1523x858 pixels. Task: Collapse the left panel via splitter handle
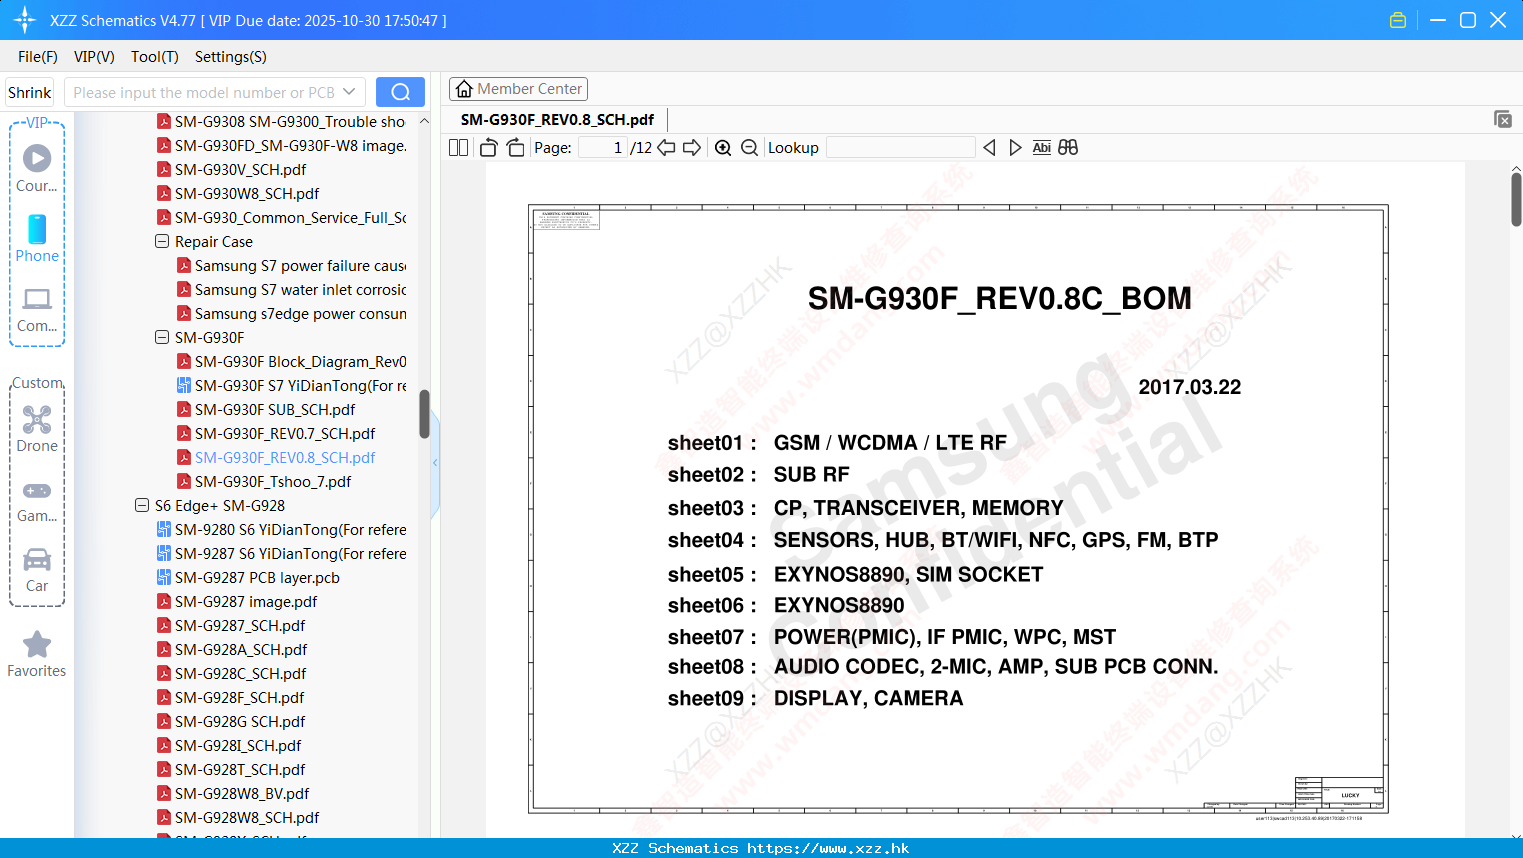point(435,463)
